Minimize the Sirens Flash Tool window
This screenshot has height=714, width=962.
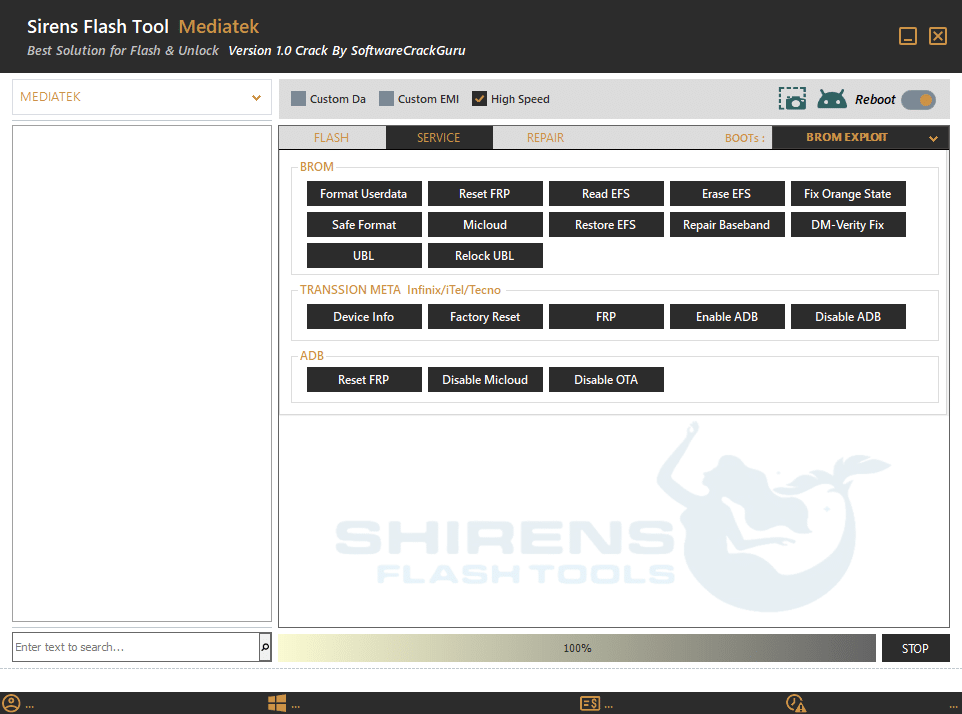[908, 37]
